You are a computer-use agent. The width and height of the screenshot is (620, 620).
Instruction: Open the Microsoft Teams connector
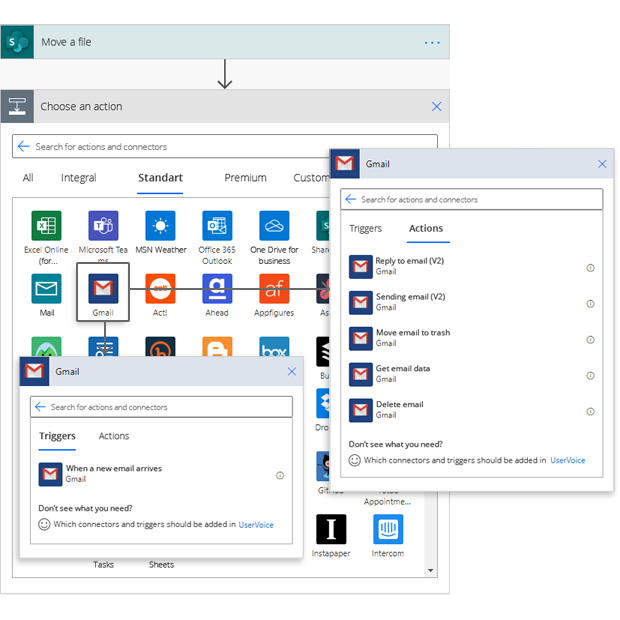coord(103,226)
